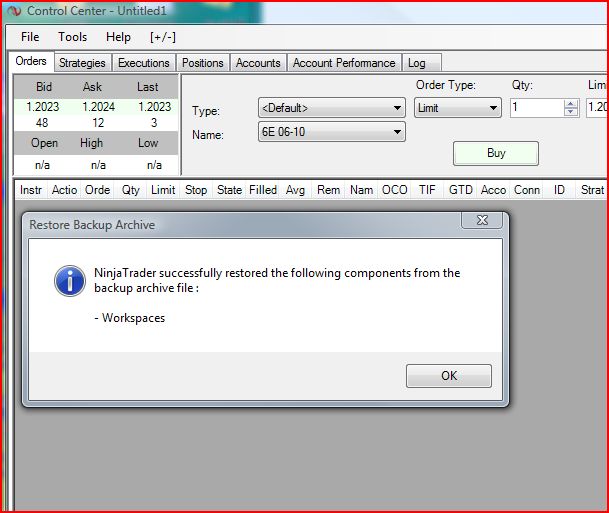
Task: Switch to the Orders tab
Action: 31,61
